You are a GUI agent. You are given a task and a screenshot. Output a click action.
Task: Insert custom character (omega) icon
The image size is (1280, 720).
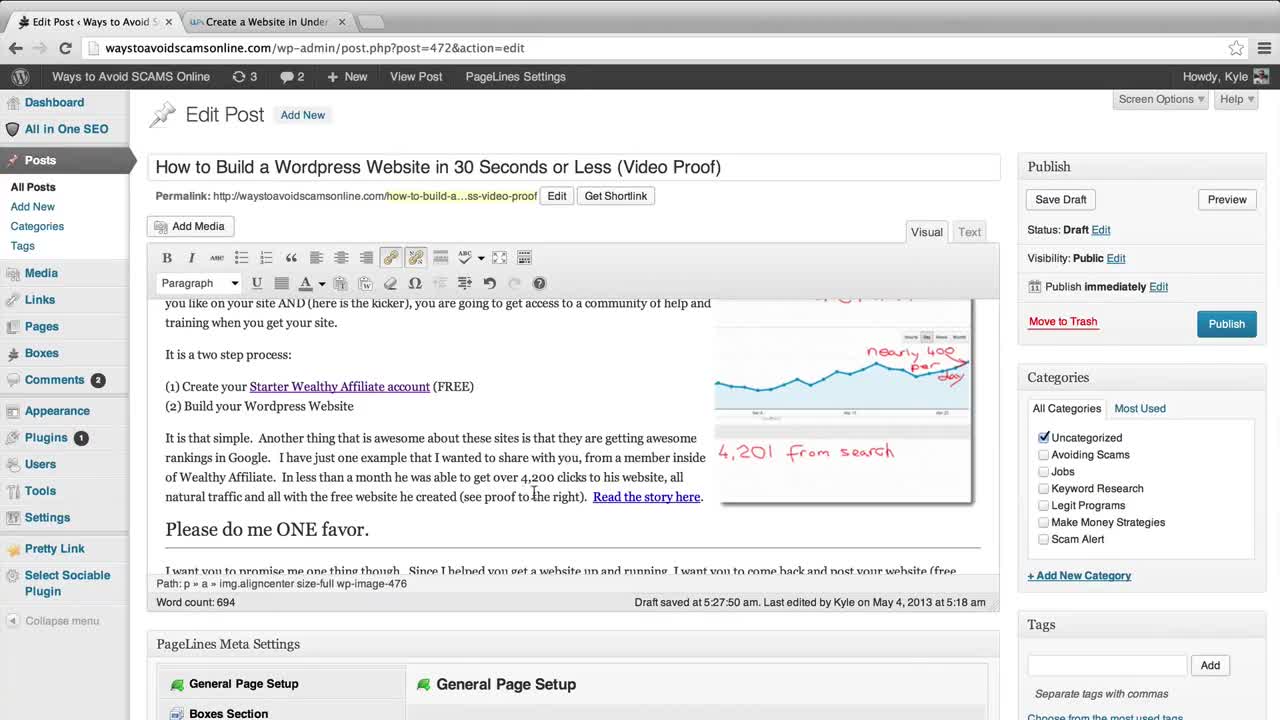415,283
